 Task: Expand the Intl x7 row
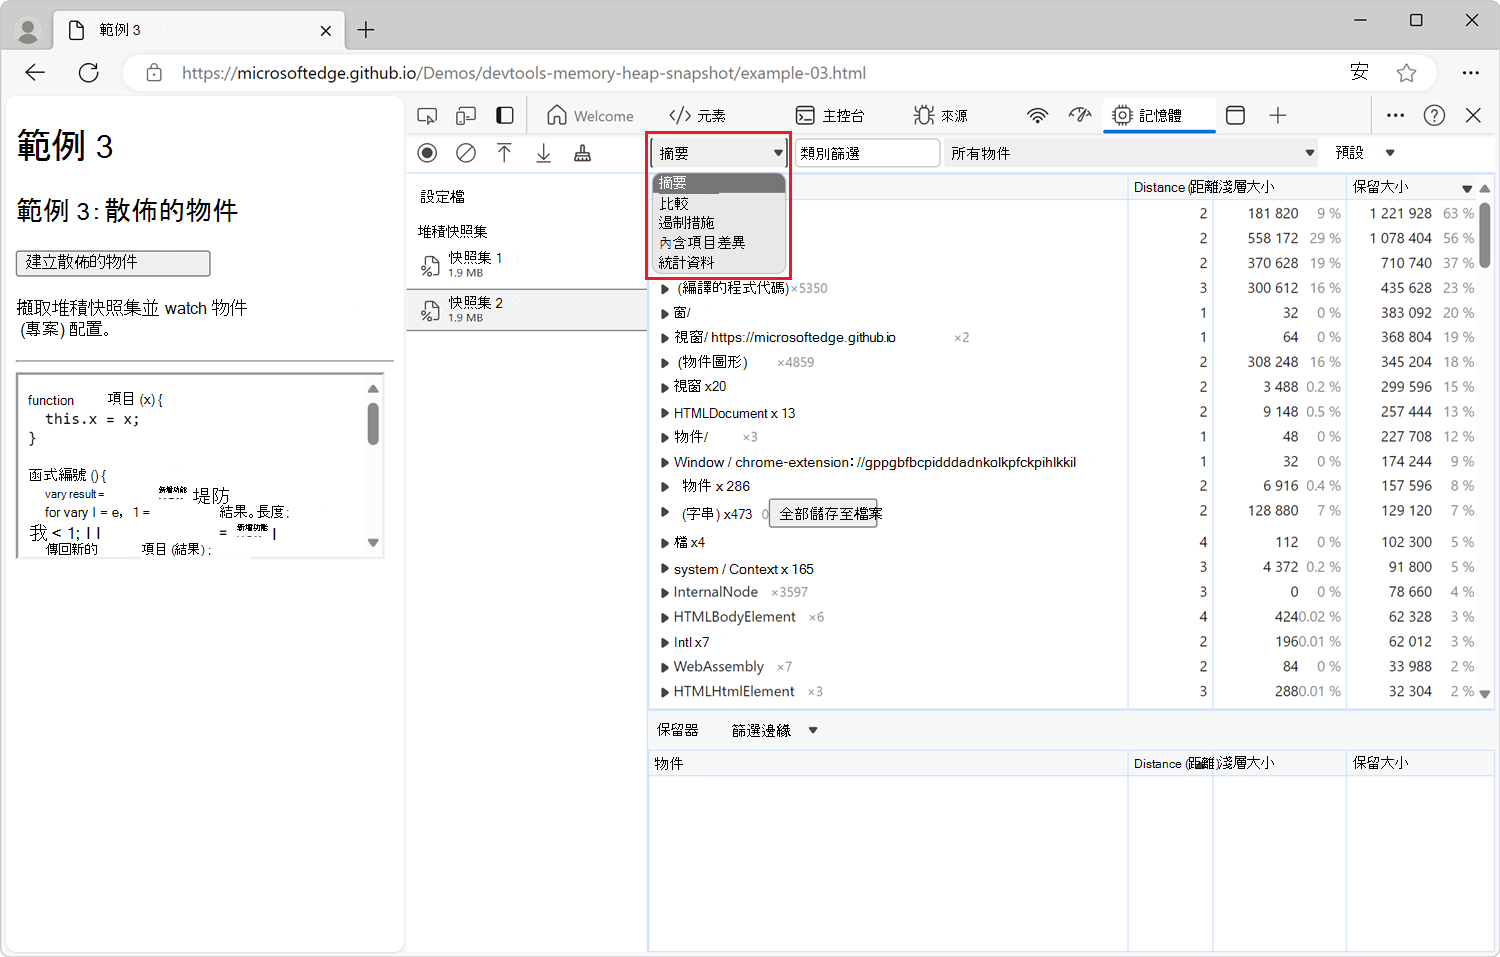pyautogui.click(x=665, y=643)
